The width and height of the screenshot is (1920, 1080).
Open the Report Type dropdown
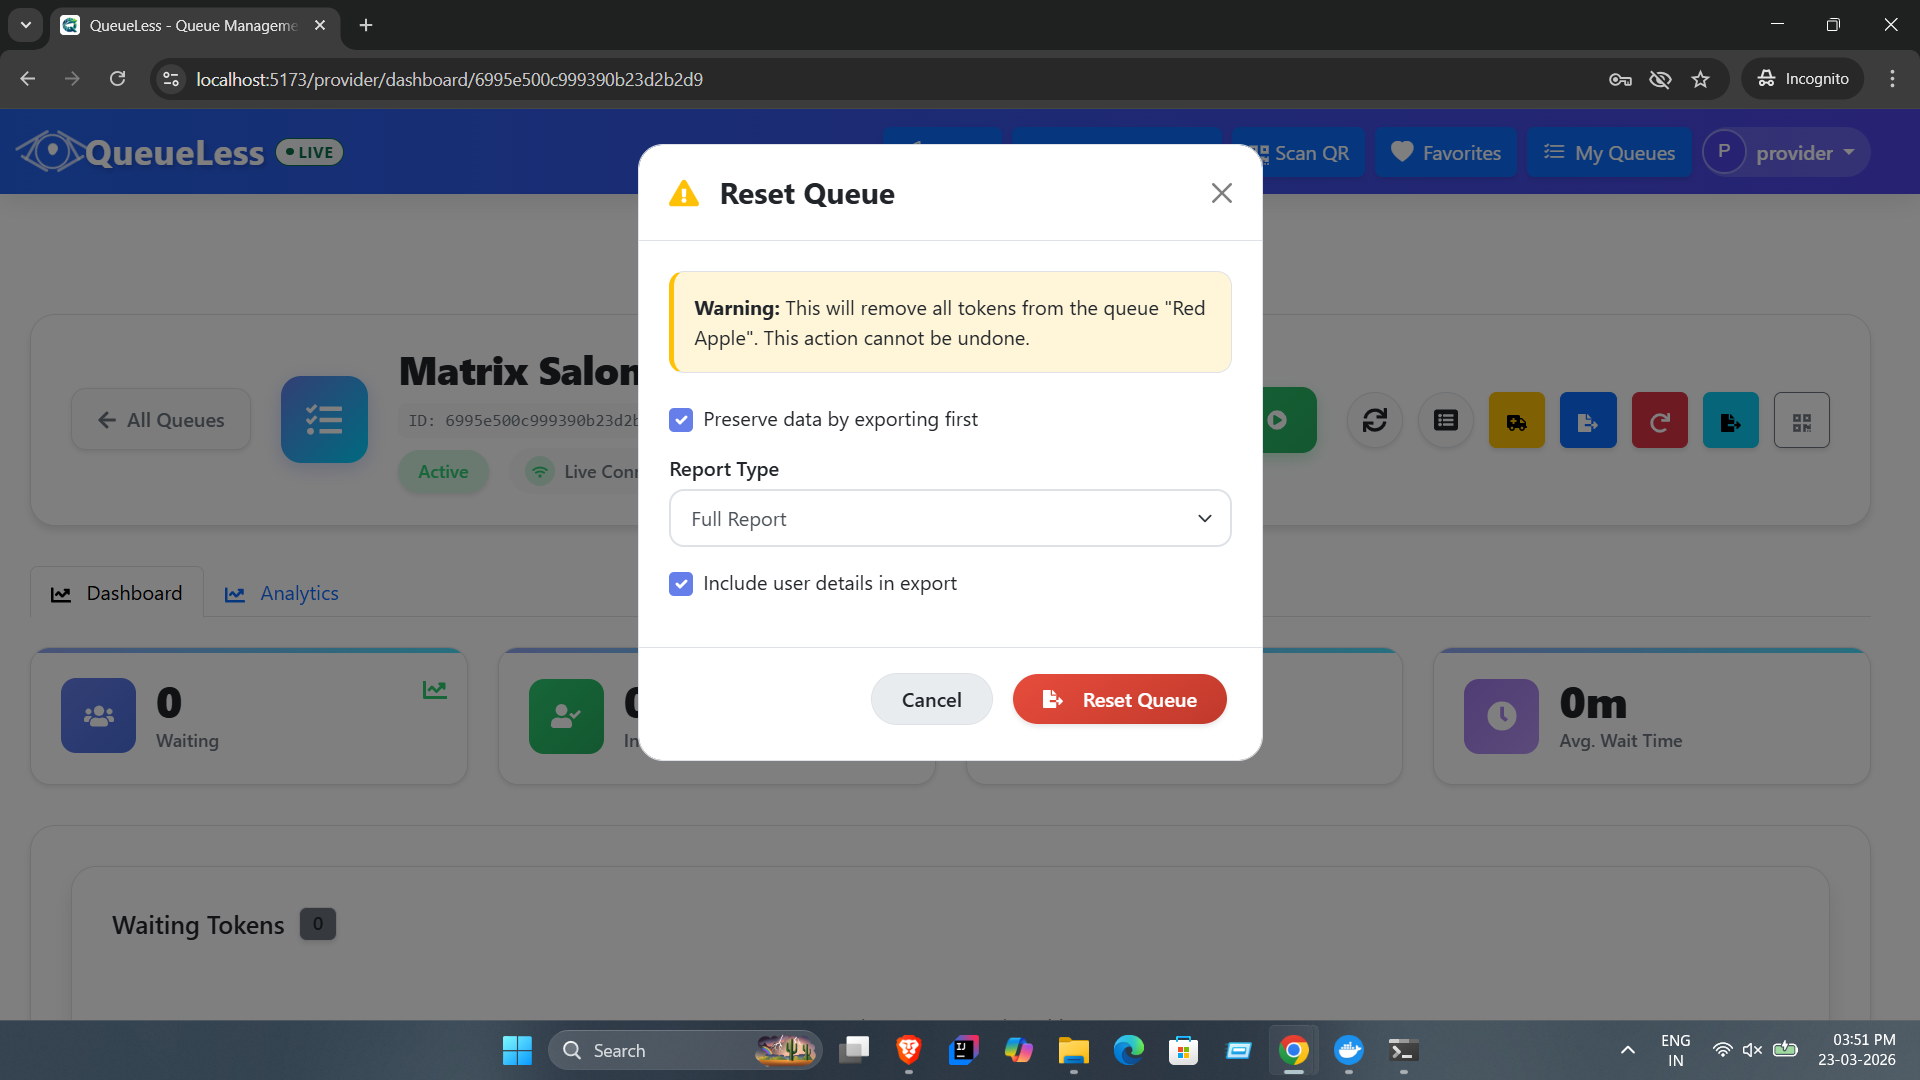(x=950, y=518)
